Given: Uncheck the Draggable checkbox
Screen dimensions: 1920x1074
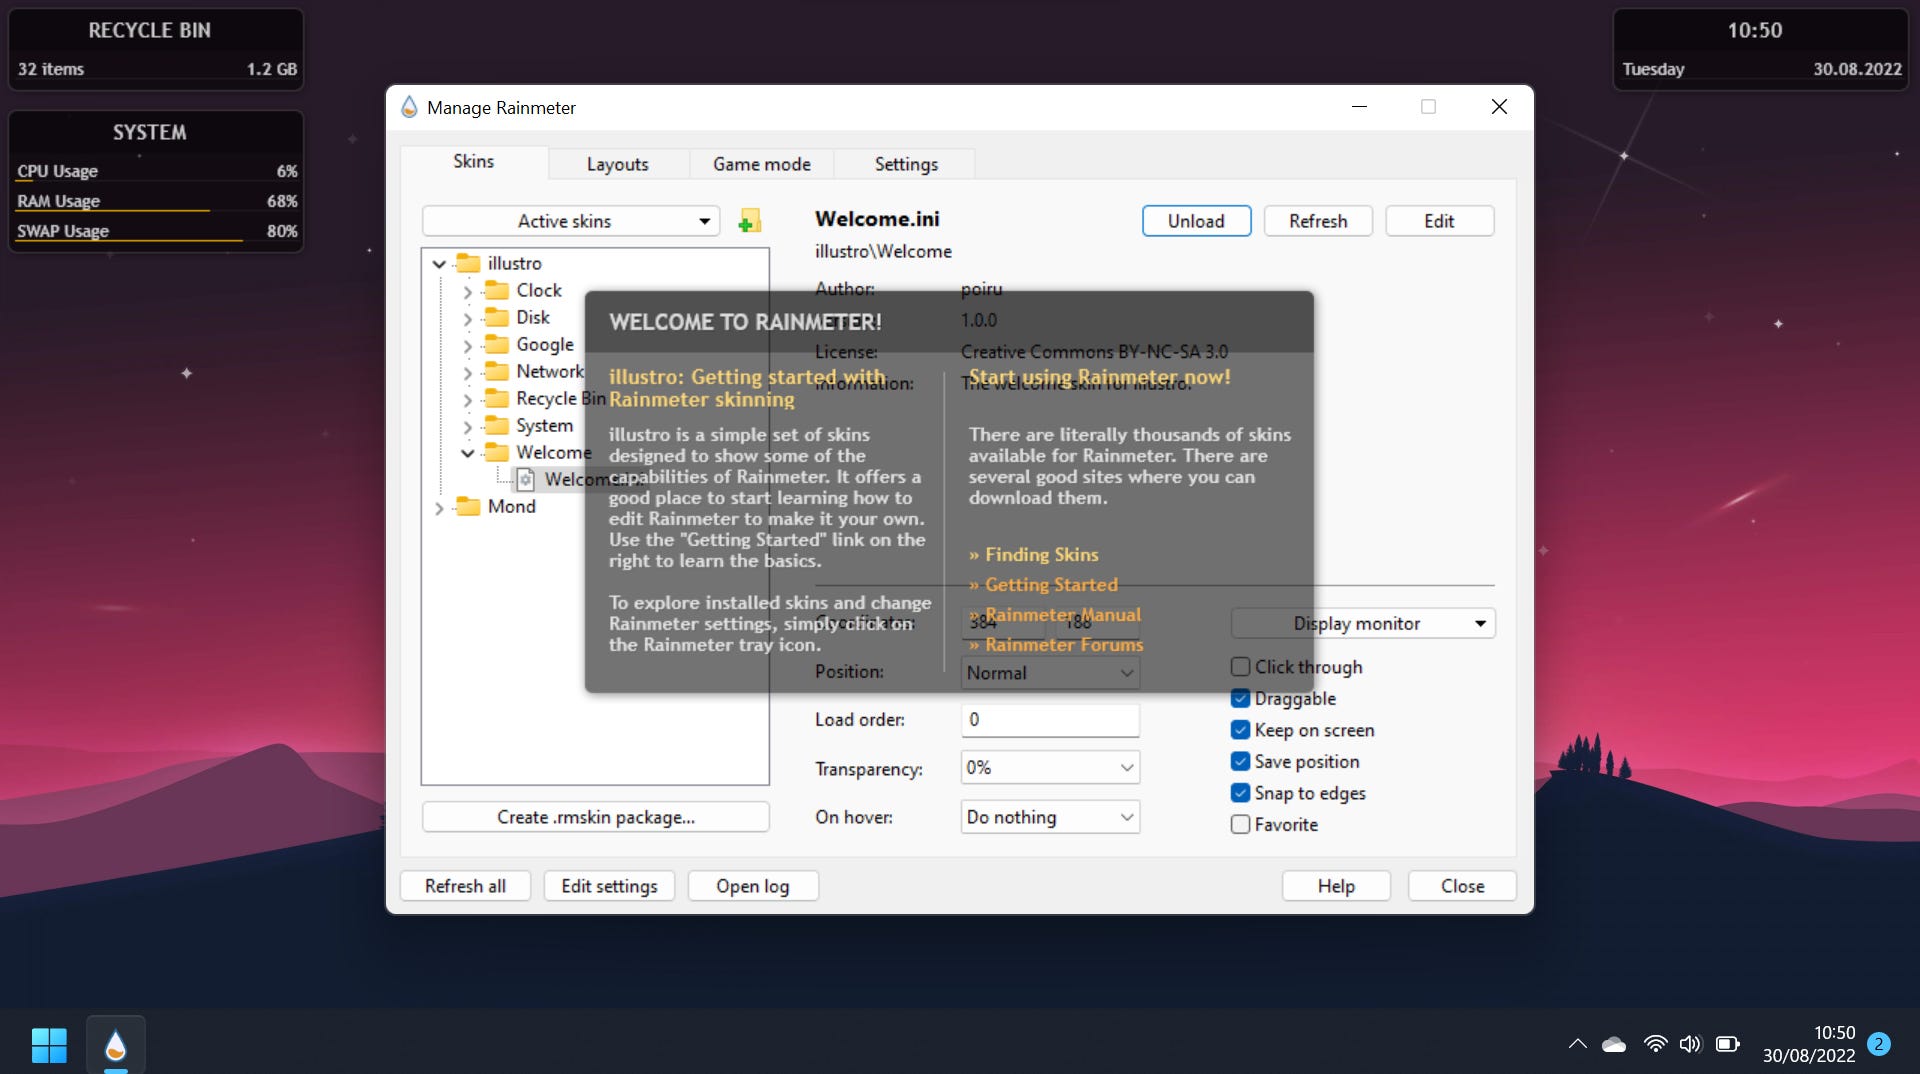Looking at the screenshot, I should click(1240, 698).
